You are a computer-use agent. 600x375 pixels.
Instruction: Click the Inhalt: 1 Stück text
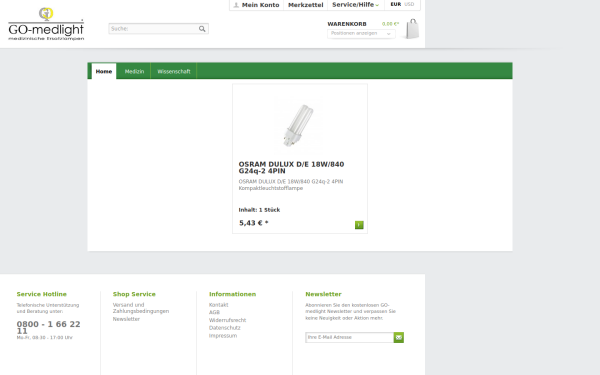pyautogui.click(x=259, y=210)
